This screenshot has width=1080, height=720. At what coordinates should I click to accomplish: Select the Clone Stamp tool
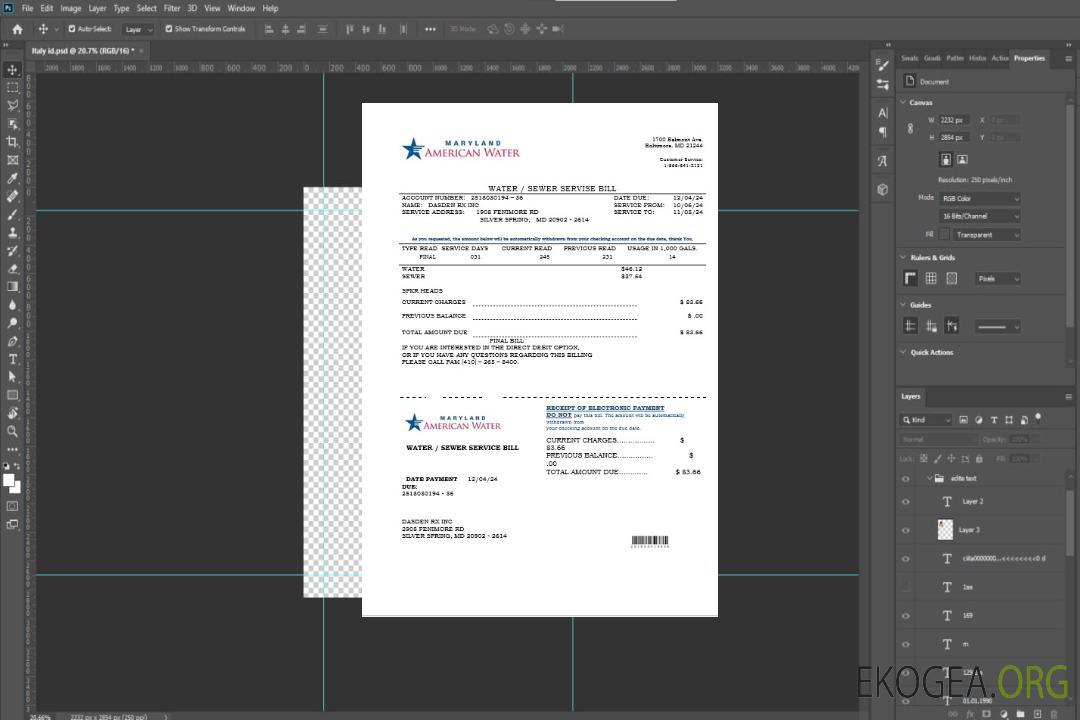tap(12, 232)
